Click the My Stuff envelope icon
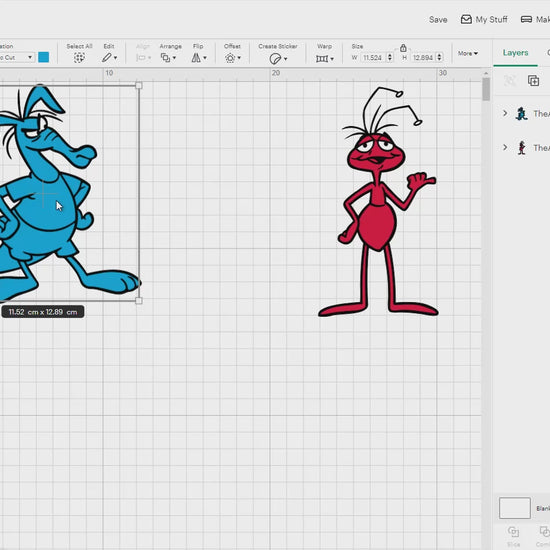The height and width of the screenshot is (550, 550). pos(466,19)
